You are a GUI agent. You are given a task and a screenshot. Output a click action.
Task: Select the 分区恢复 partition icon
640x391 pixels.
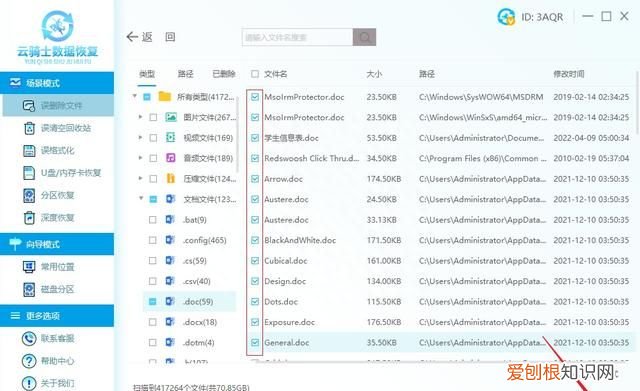click(29, 196)
